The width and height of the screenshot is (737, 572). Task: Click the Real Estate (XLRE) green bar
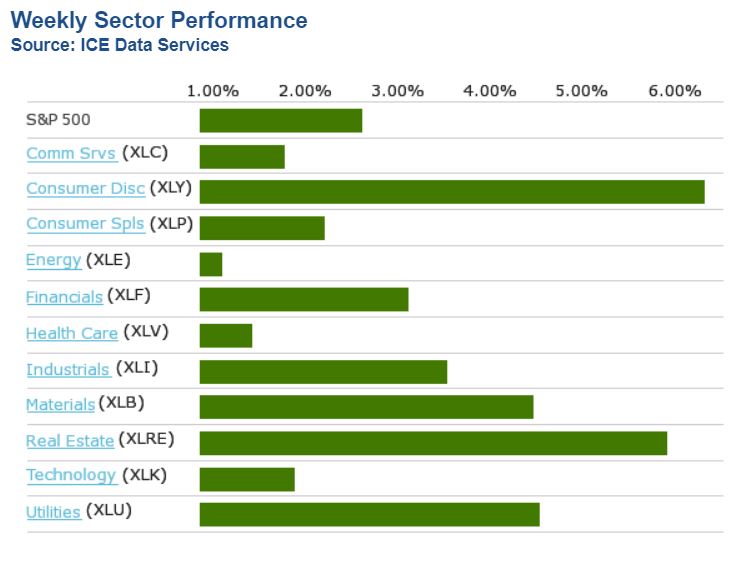(433, 443)
